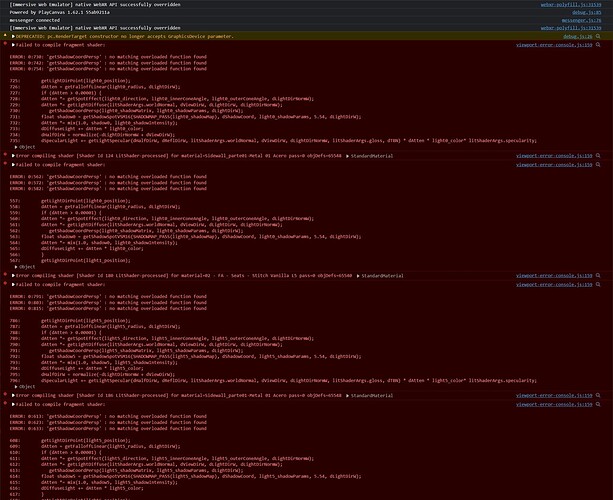Click the yellow warning icon beside DEPRECATED
The height and width of the screenshot is (500, 613).
(7, 35)
